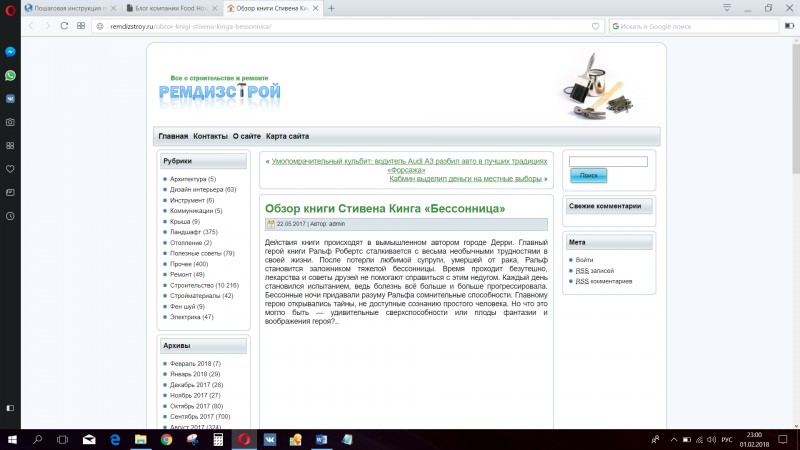This screenshot has height=450, width=800.
Task: Open the Главная menu item
Action: 173,136
